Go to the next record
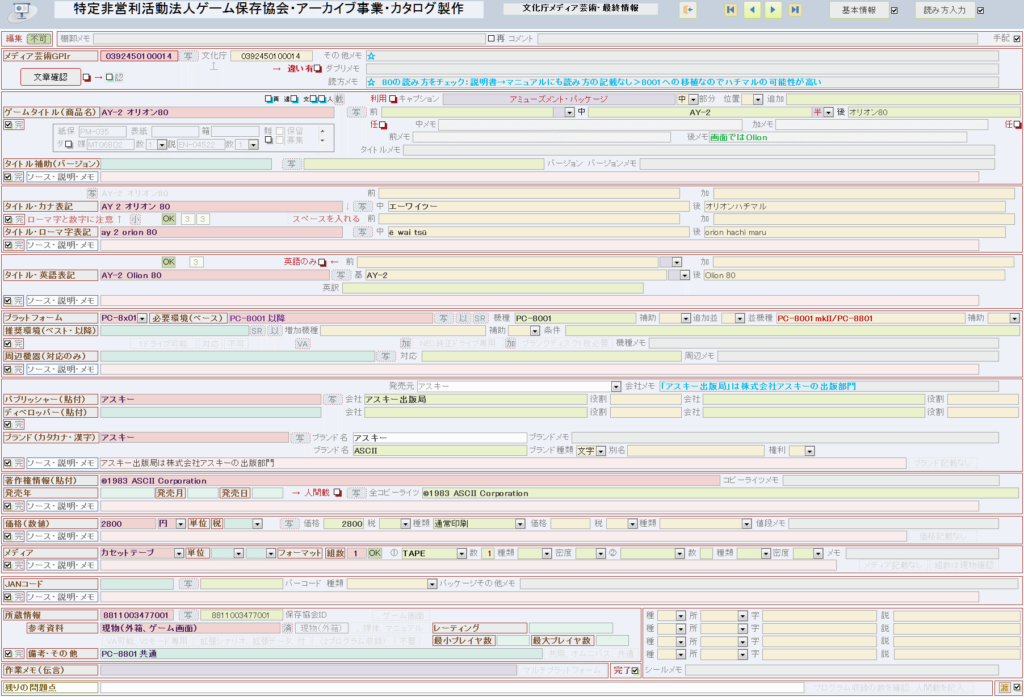Image resolution: width=1024 pixels, height=697 pixels. pyautogui.click(x=773, y=10)
